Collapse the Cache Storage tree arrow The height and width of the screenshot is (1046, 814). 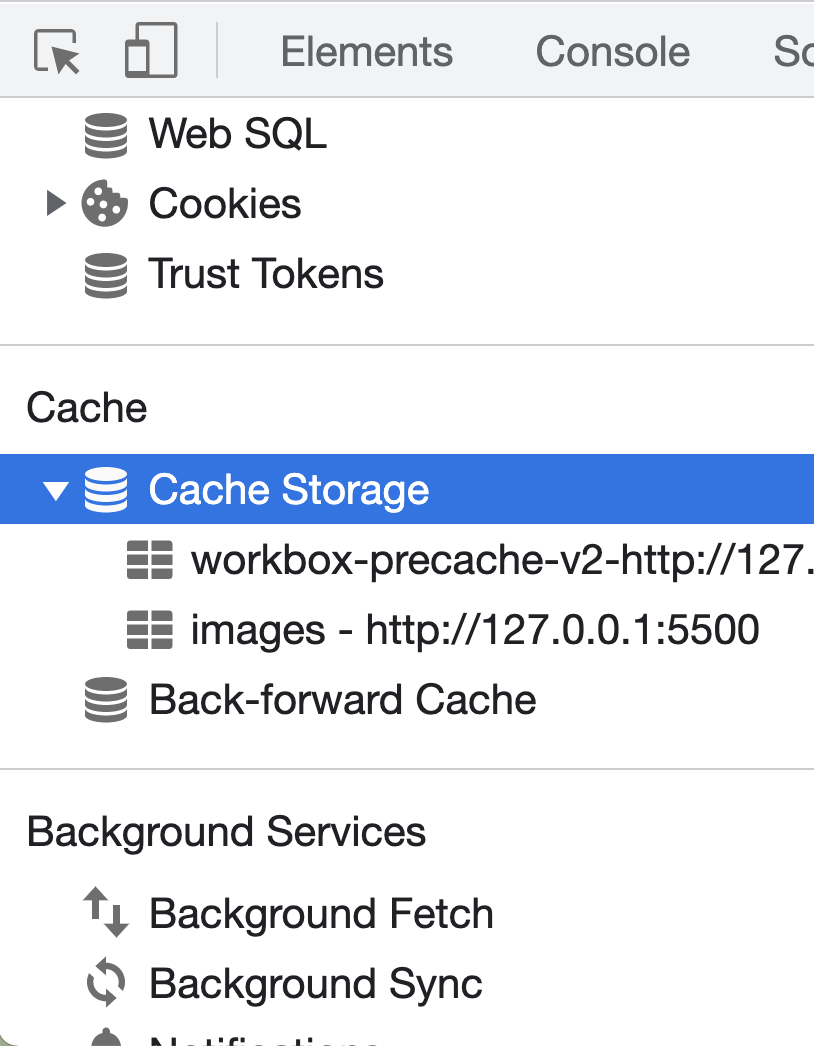tap(55, 490)
